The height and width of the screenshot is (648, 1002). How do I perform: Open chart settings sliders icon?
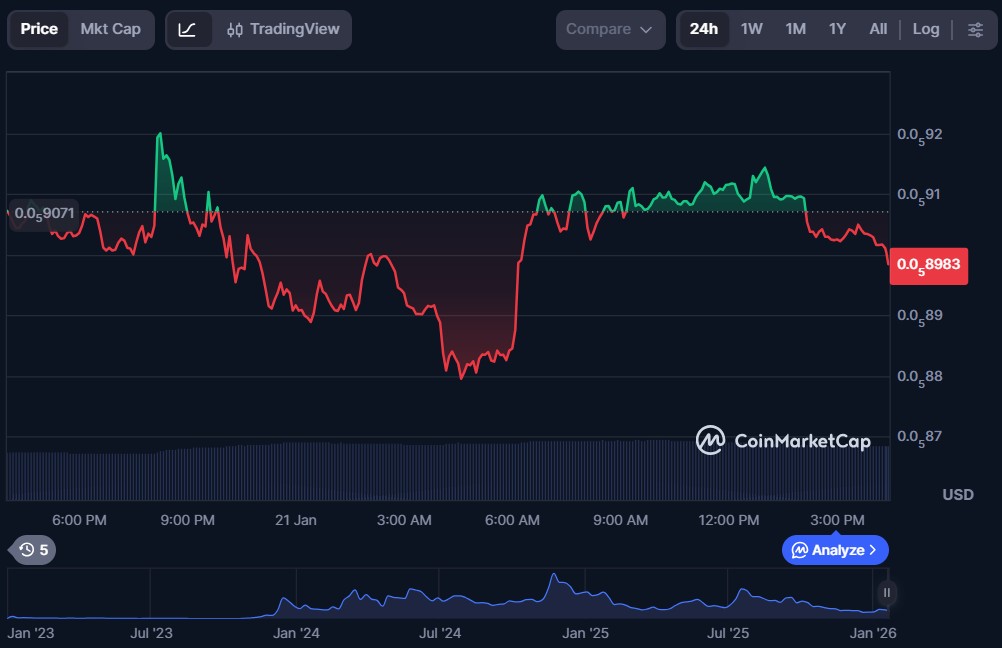tap(975, 30)
